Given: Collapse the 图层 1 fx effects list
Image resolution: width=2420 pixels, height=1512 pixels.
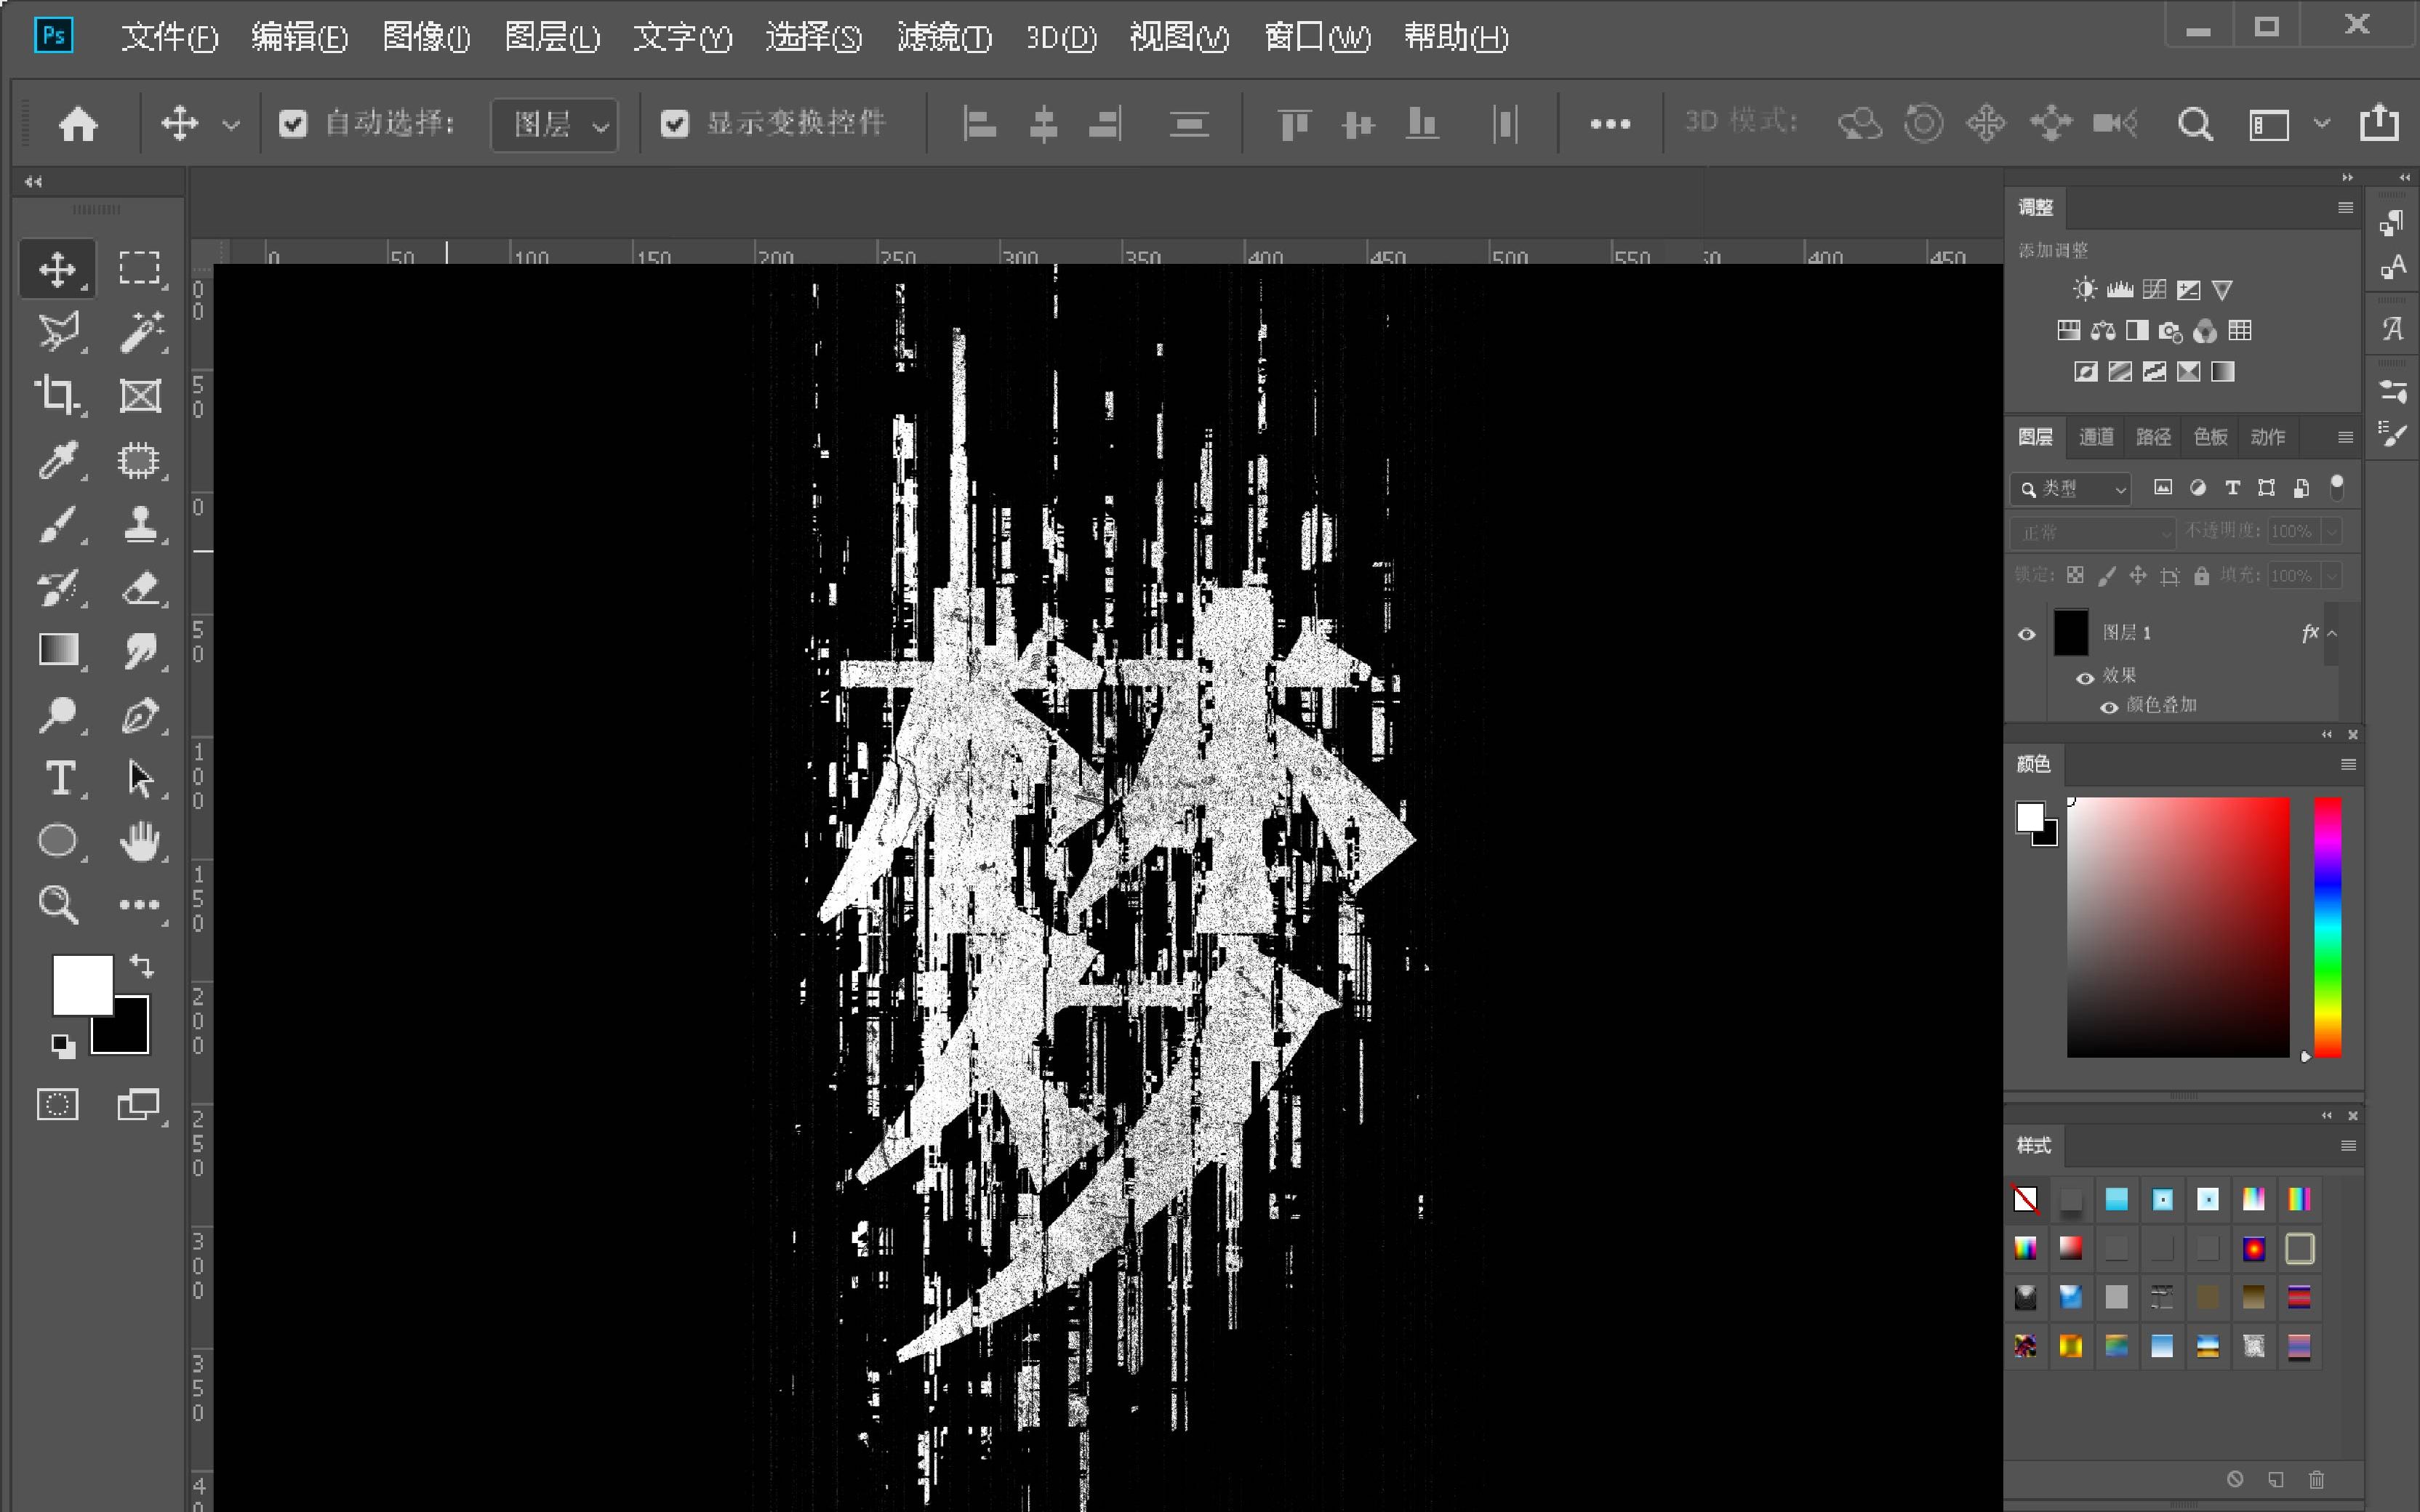Looking at the screenshot, I should coord(2332,633).
